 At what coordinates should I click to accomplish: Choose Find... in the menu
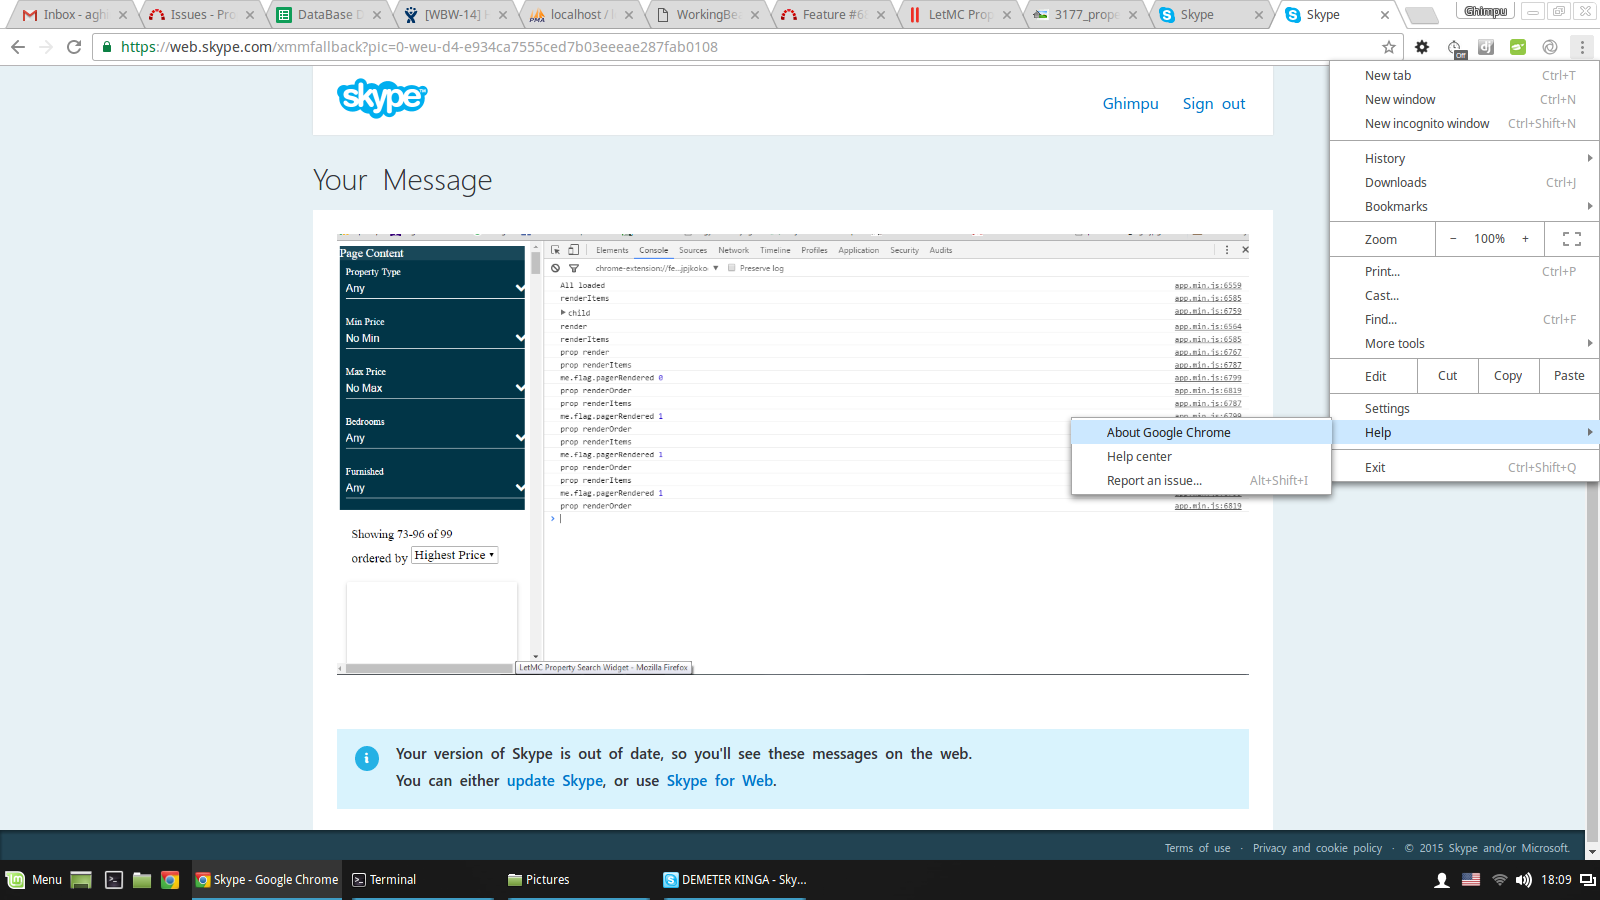click(1465, 319)
